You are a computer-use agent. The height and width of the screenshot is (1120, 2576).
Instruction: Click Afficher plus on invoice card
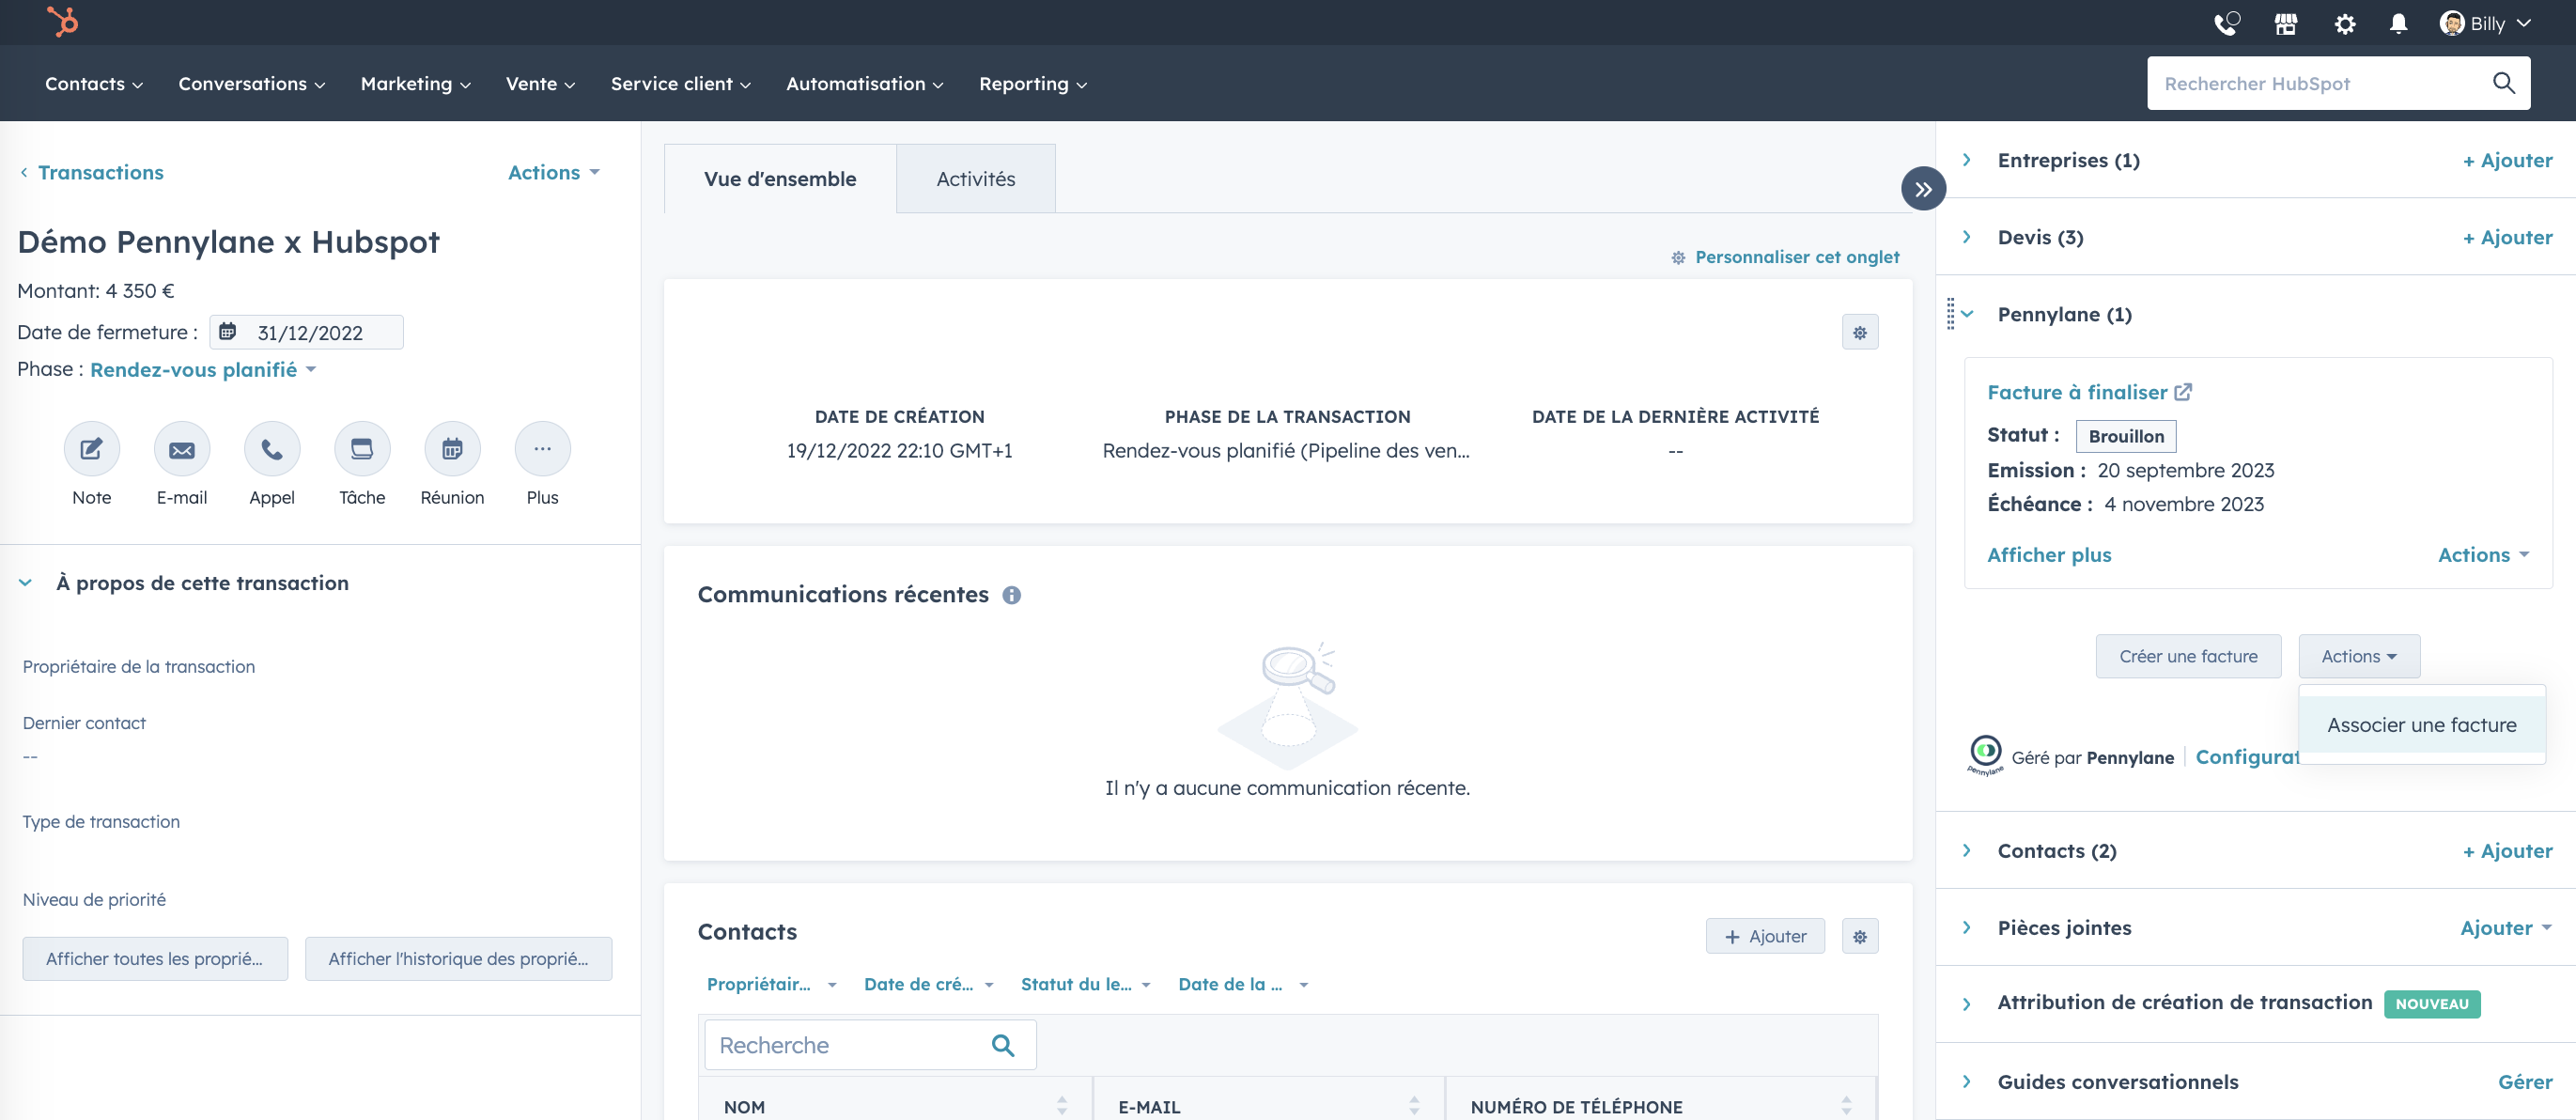[x=2048, y=555]
